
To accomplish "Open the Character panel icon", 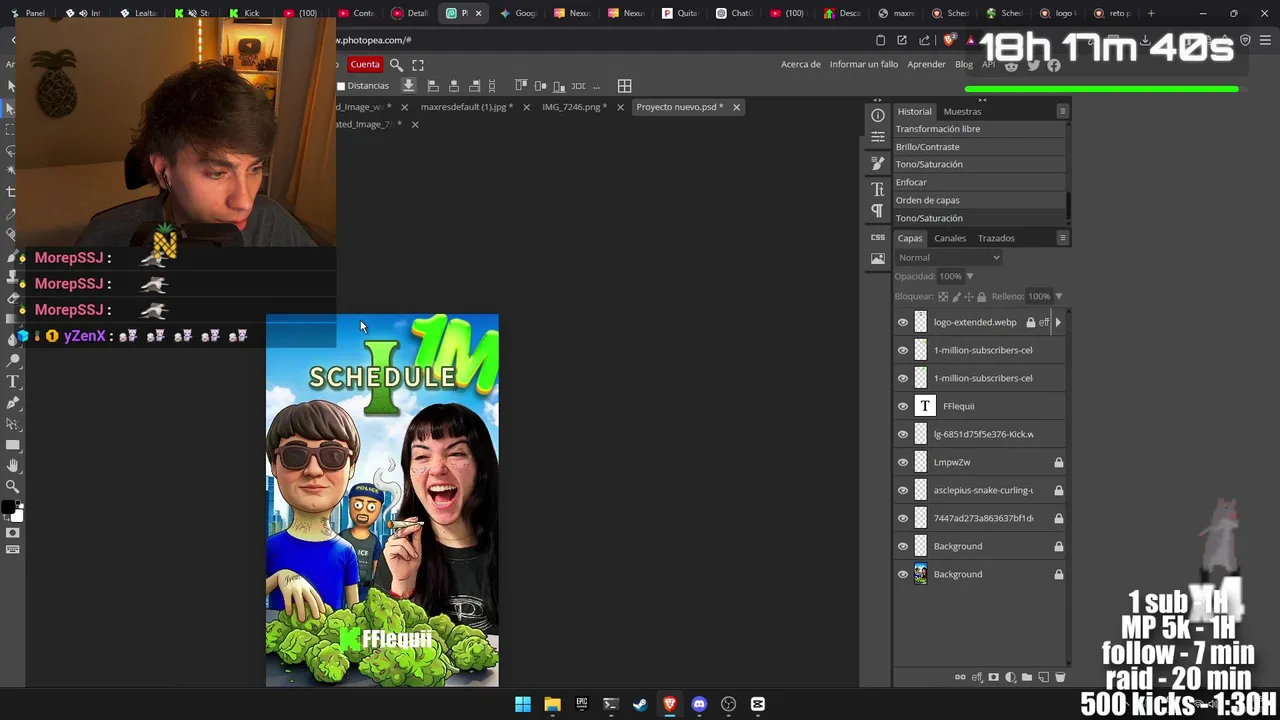I will [877, 189].
